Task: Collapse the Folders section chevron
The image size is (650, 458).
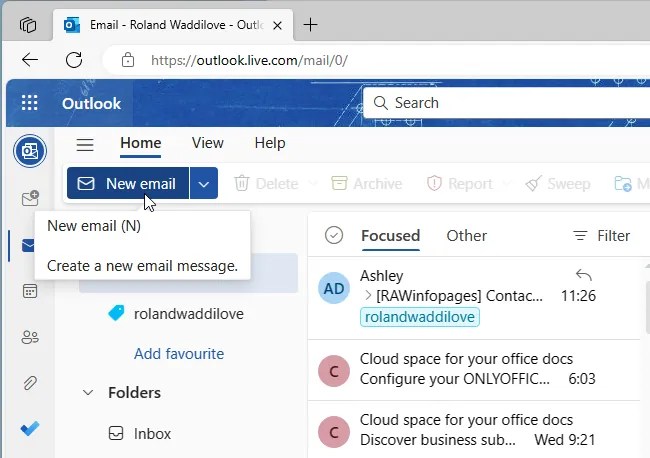Action: (x=88, y=393)
